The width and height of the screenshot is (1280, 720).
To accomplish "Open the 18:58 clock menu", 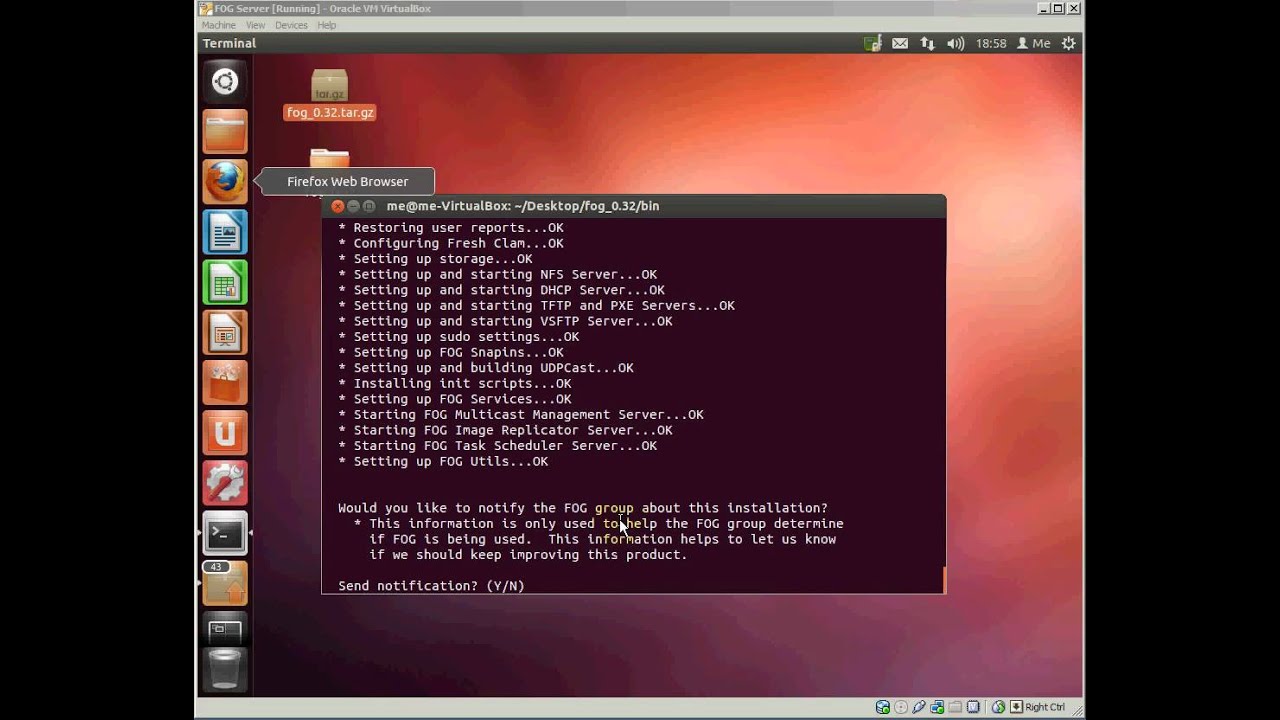I will pyautogui.click(x=991, y=43).
